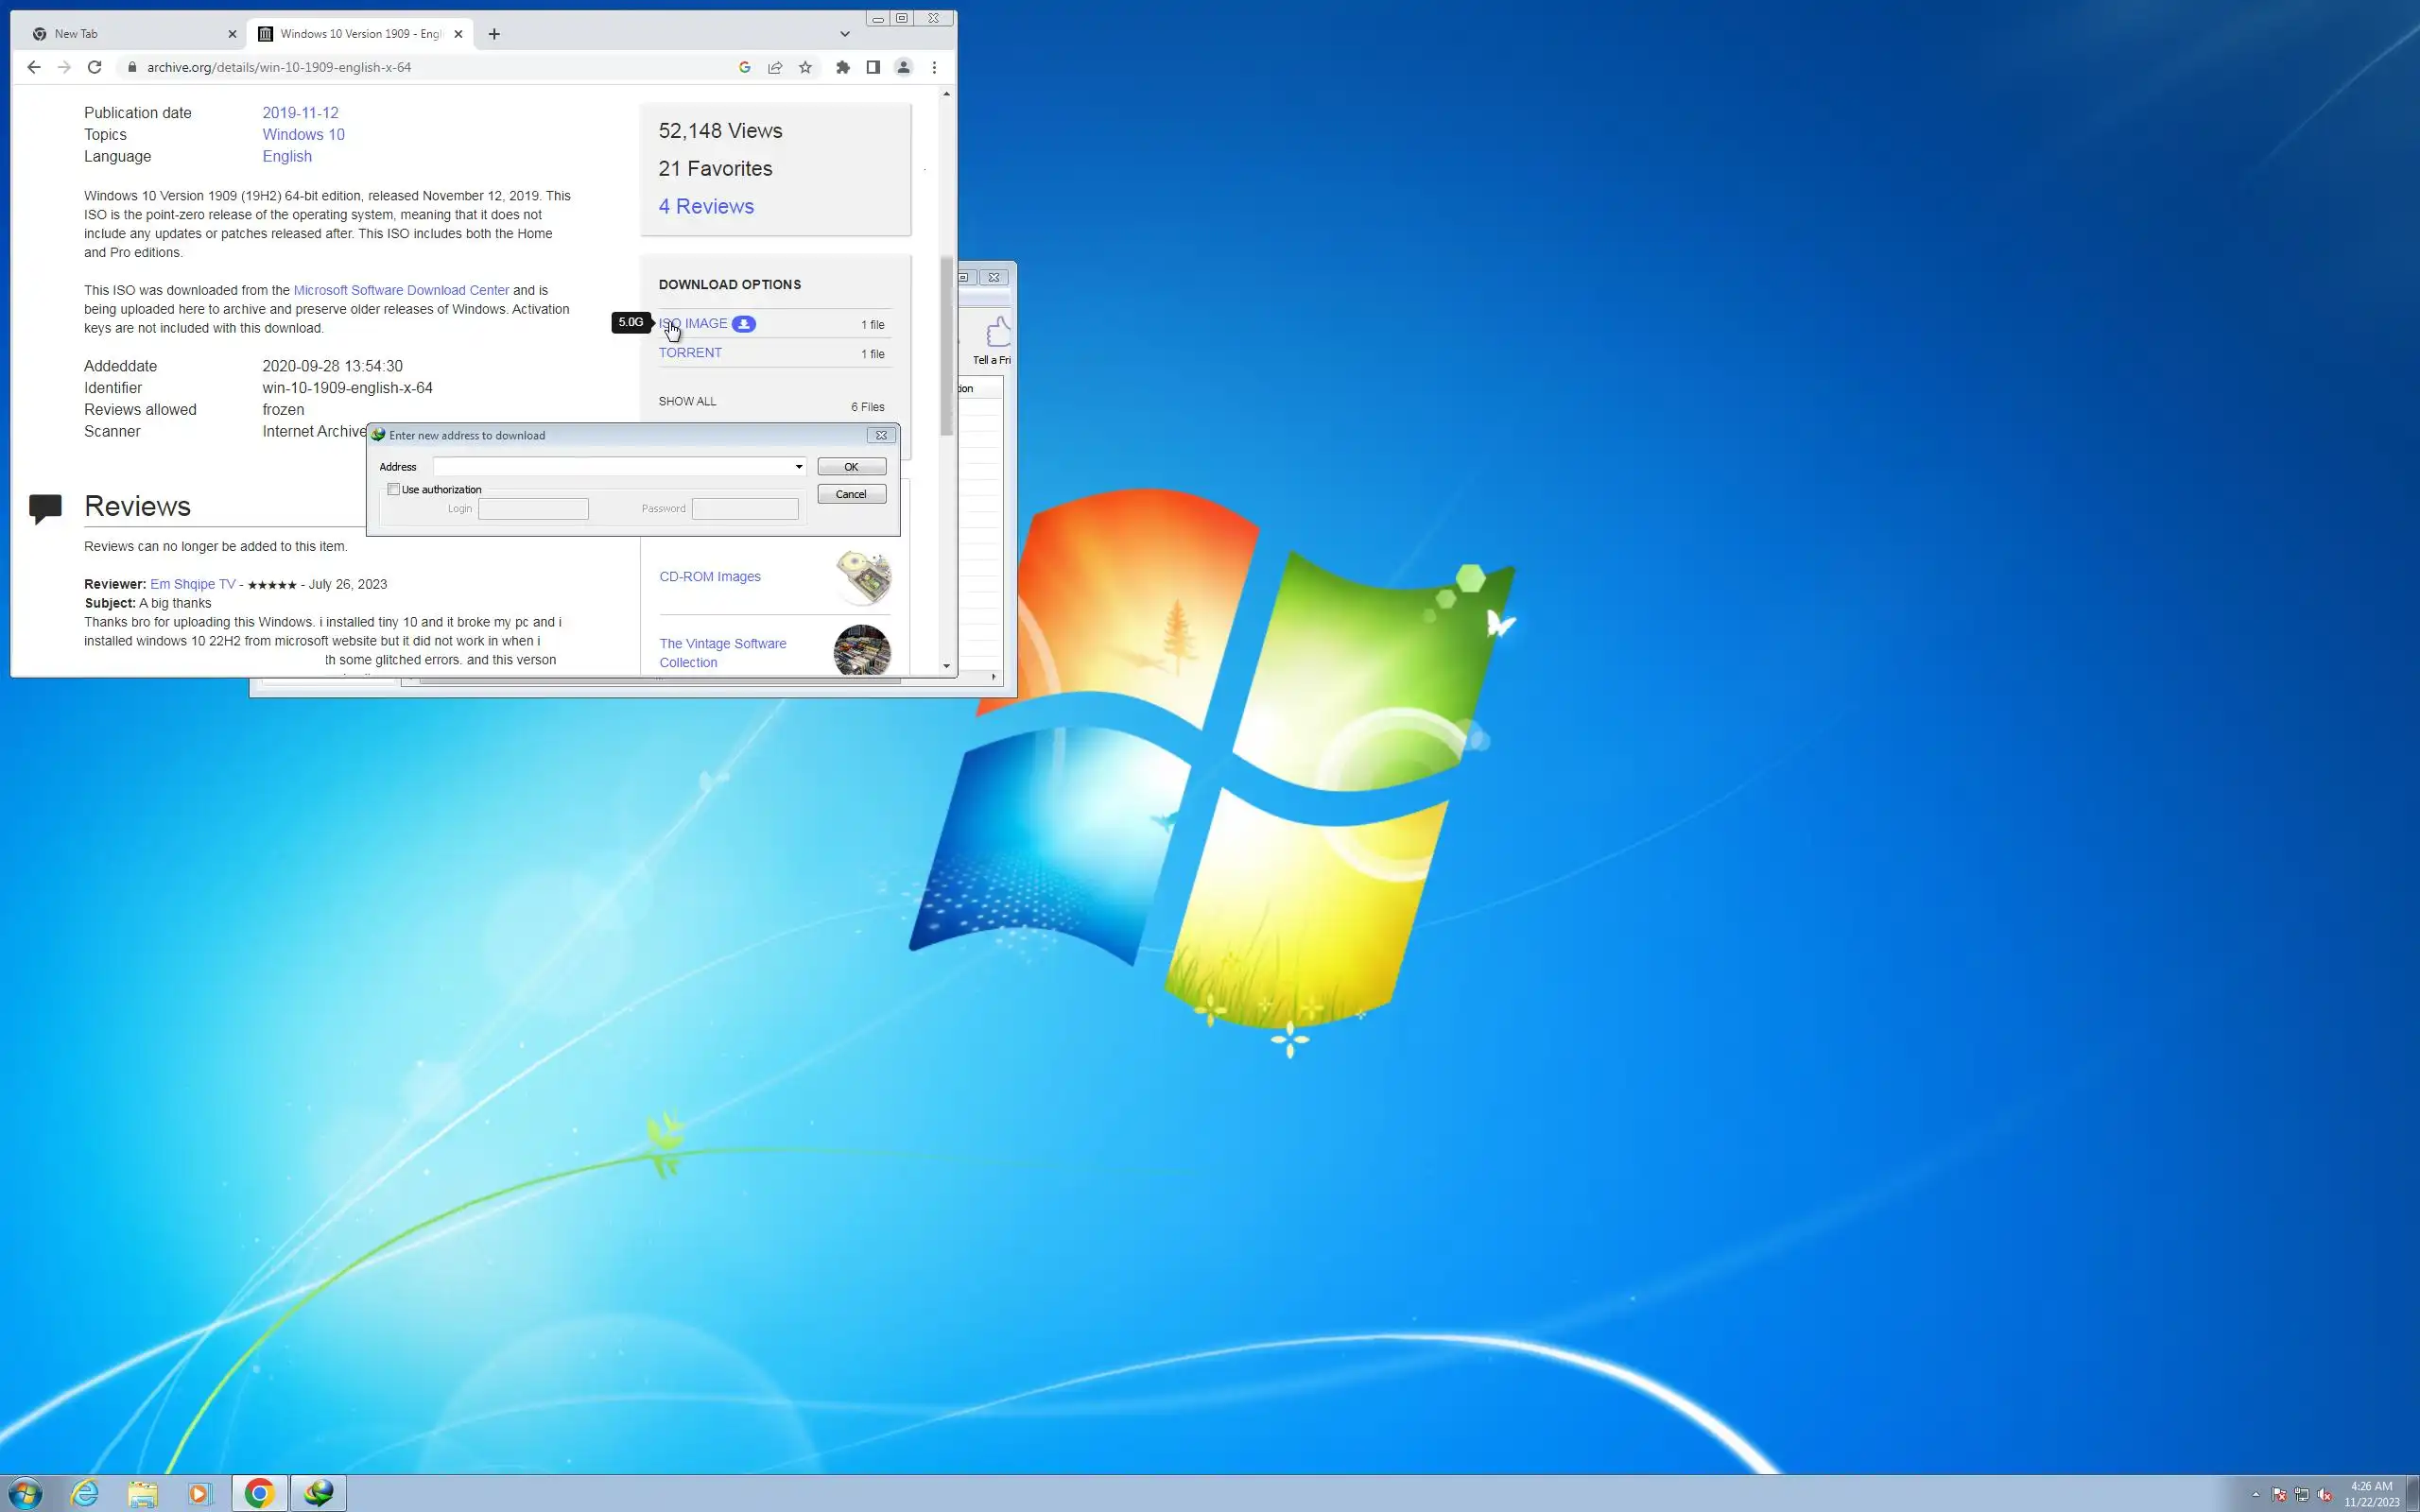Enable the Use authorization checkbox
Image resolution: width=2420 pixels, height=1512 pixels.
pos(394,489)
